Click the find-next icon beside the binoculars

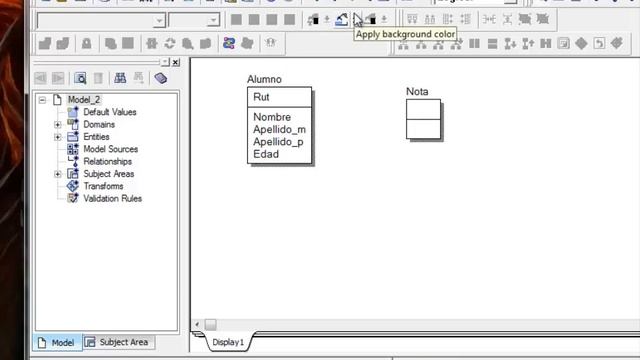[x=139, y=78]
